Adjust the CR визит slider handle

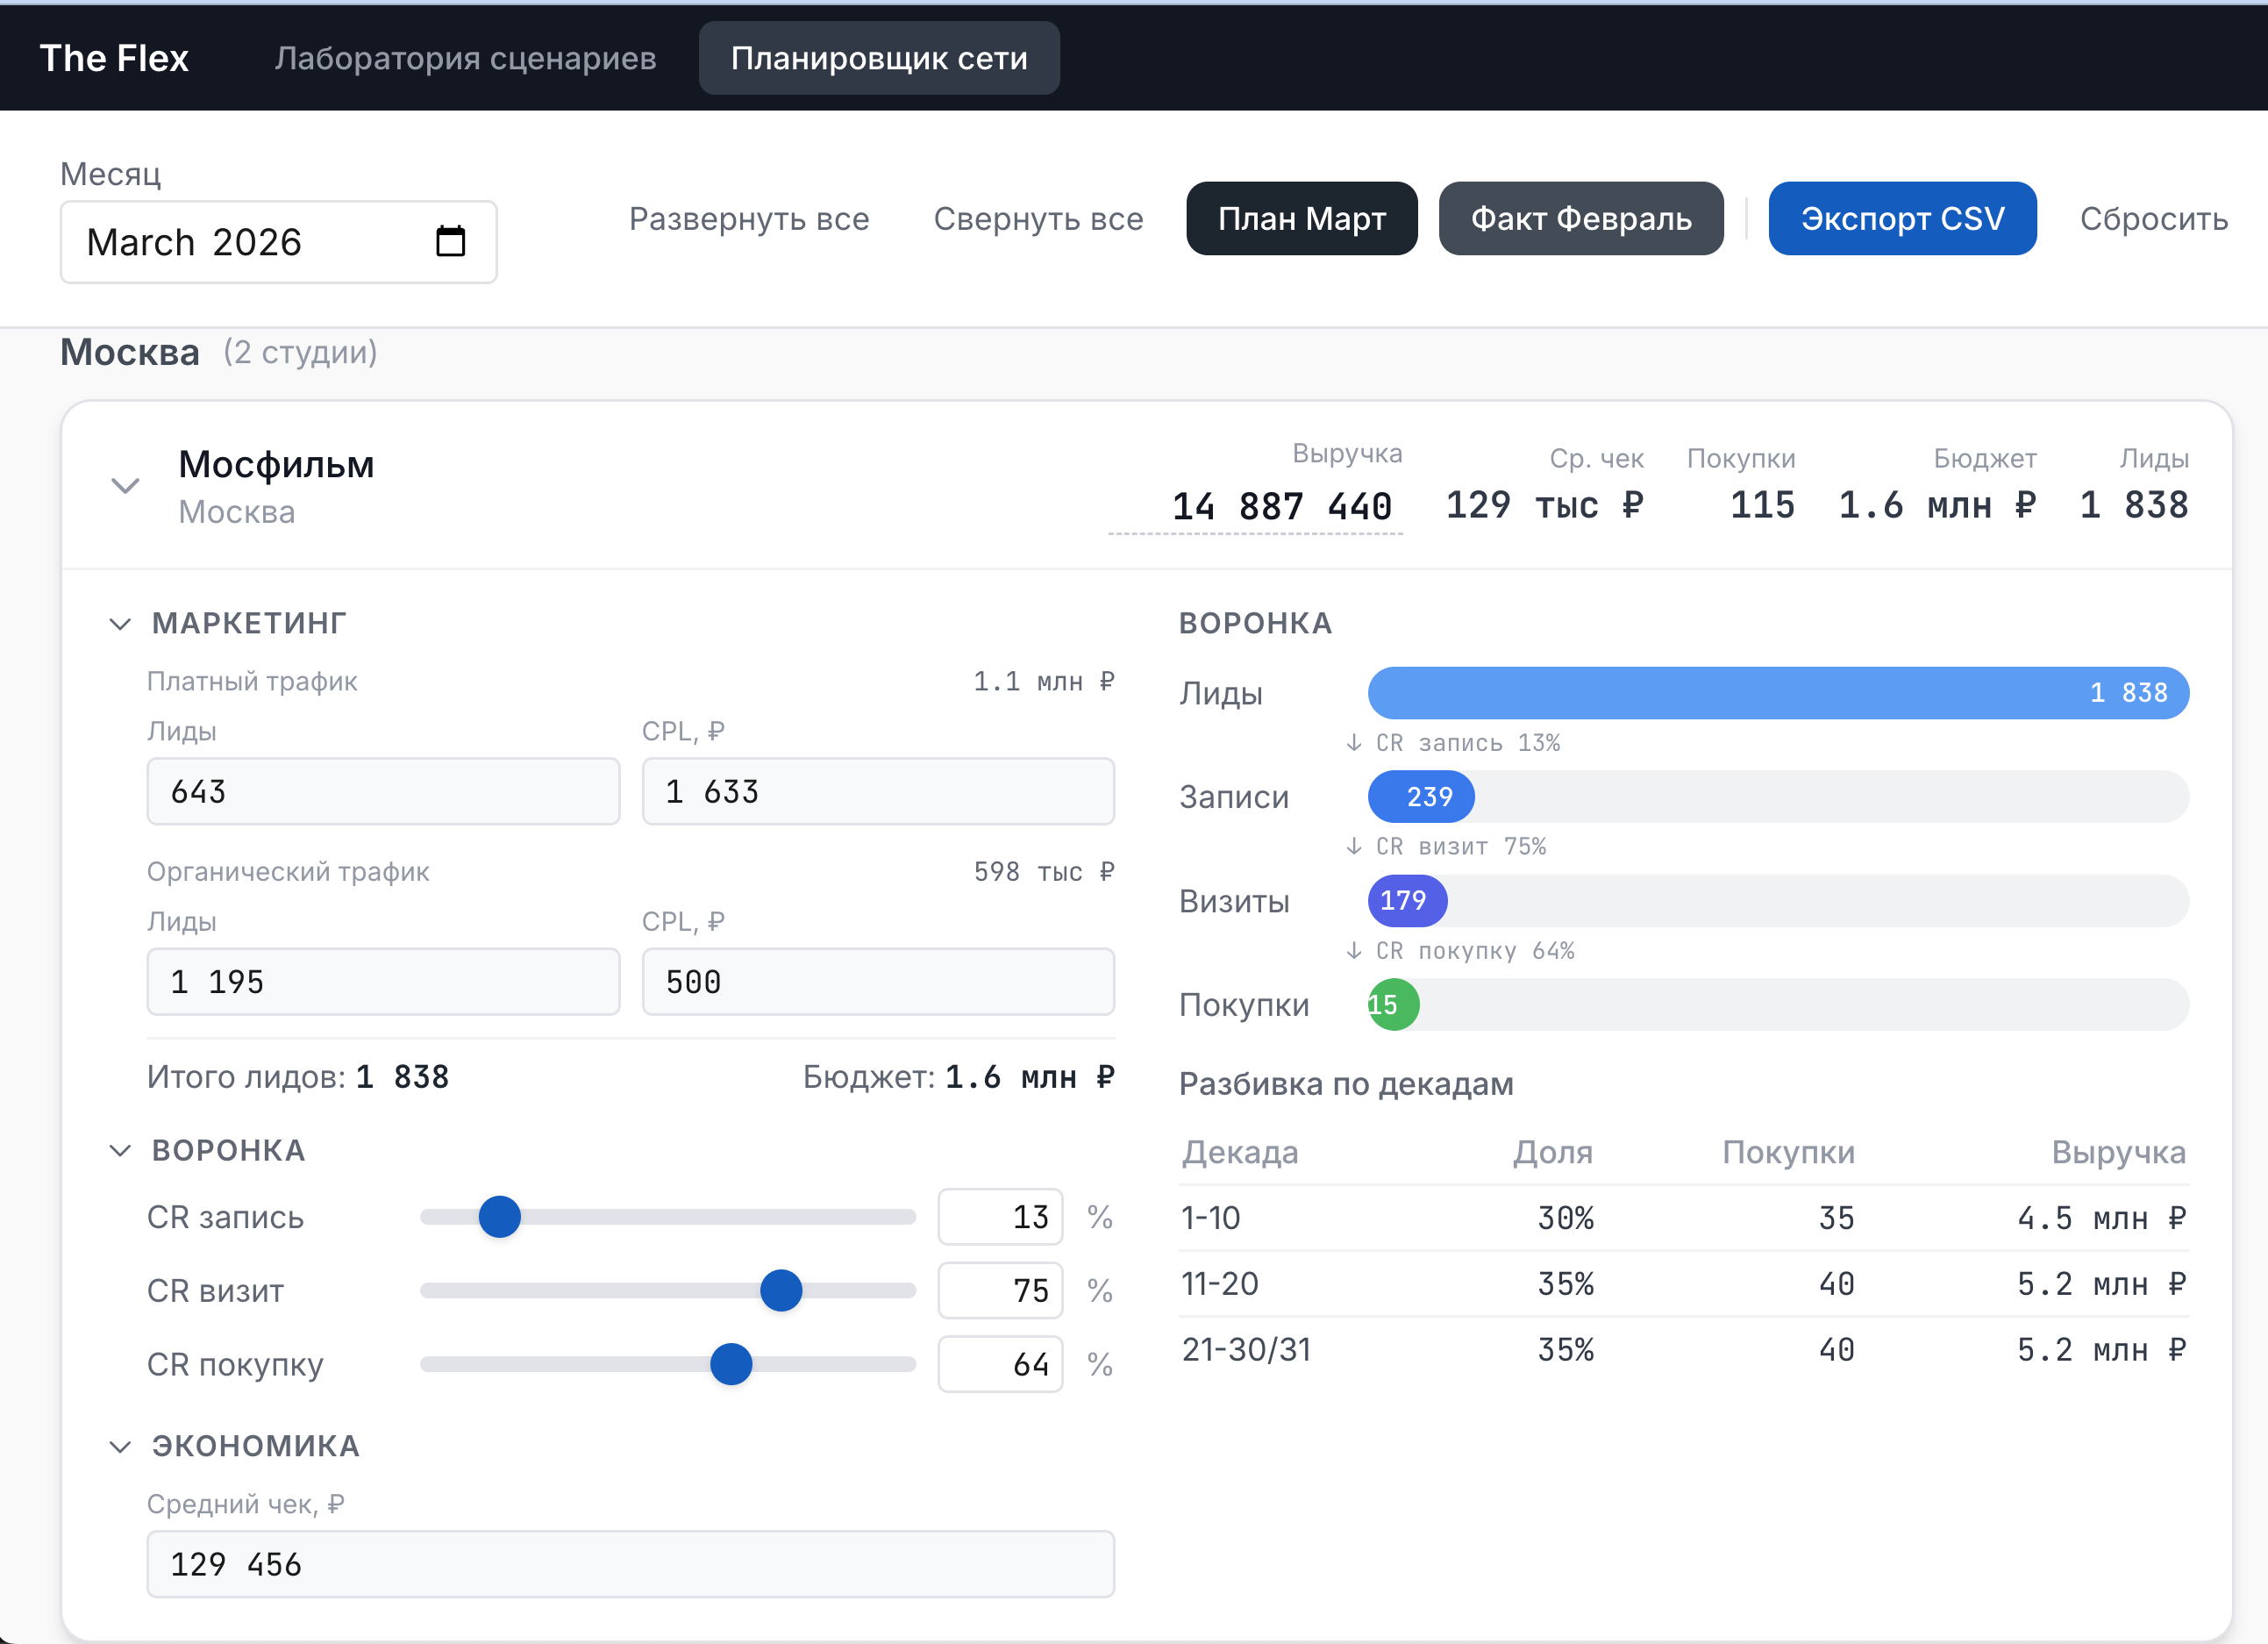pos(781,1290)
